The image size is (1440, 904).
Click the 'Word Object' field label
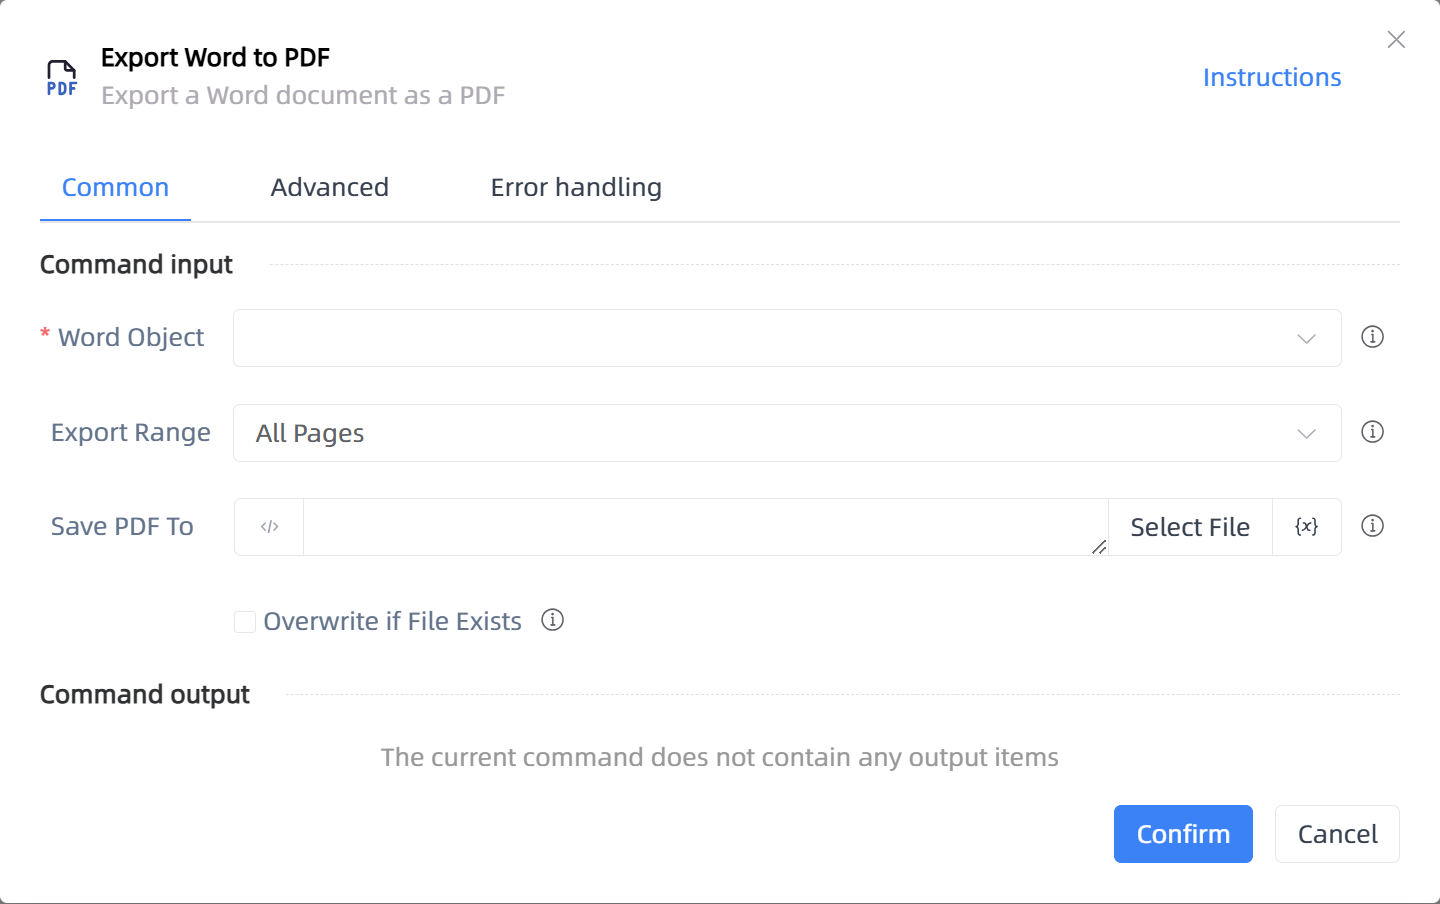coord(131,338)
